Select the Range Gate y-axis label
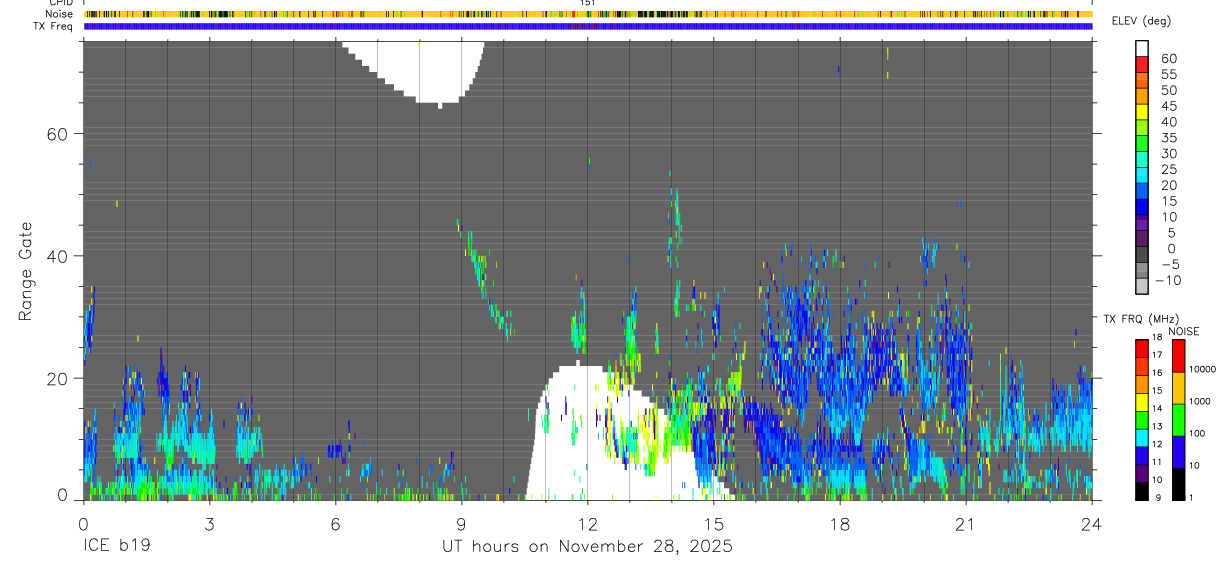Screen dimensions: 1228x567 click(27, 270)
